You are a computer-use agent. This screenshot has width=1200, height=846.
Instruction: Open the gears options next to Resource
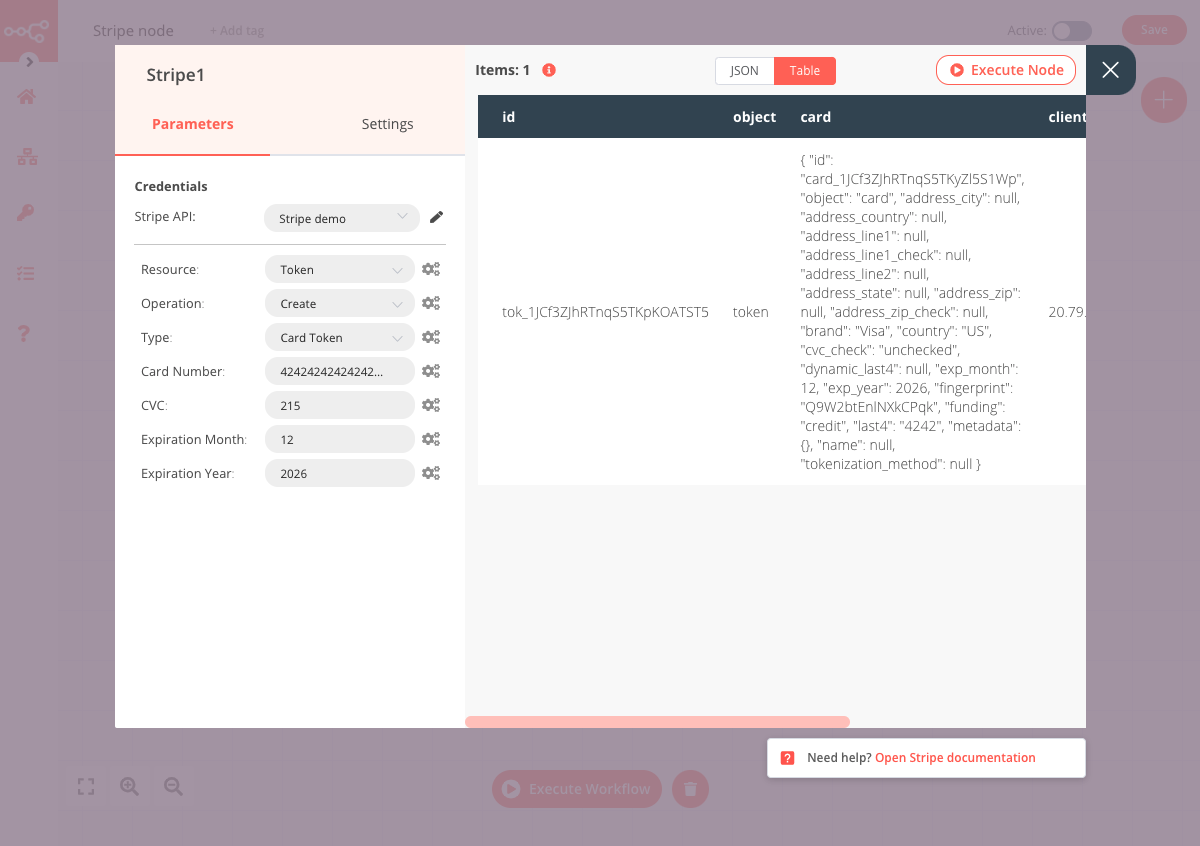pos(431,269)
